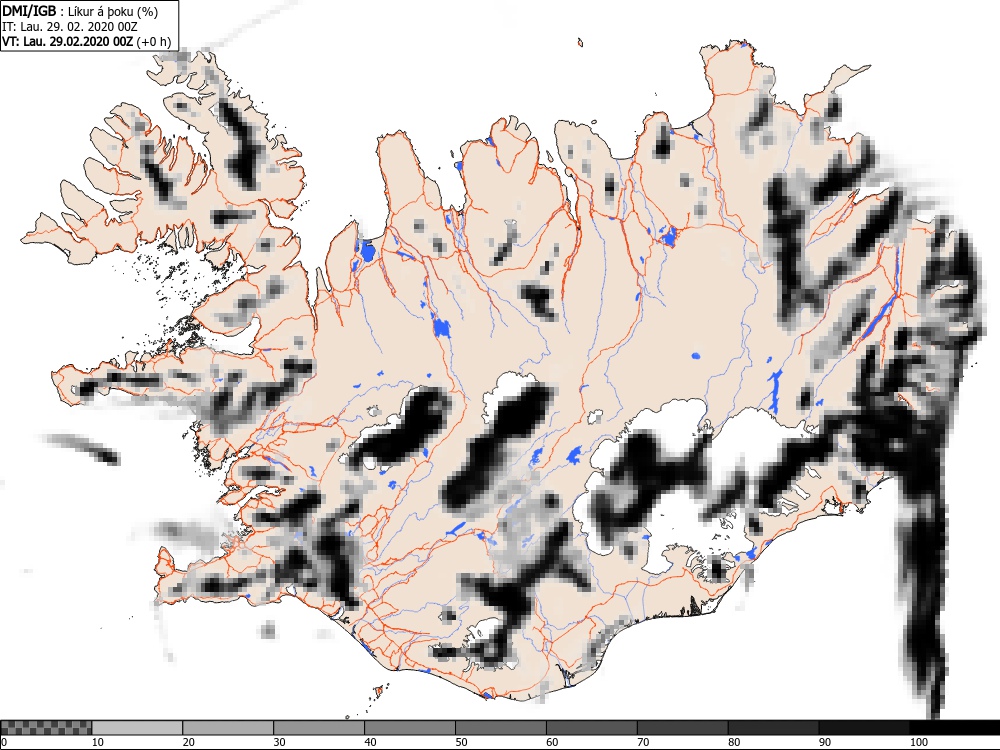Click the legend swatch between 90 and 100
Viewport: 1000px width, 750px height.
point(864,727)
